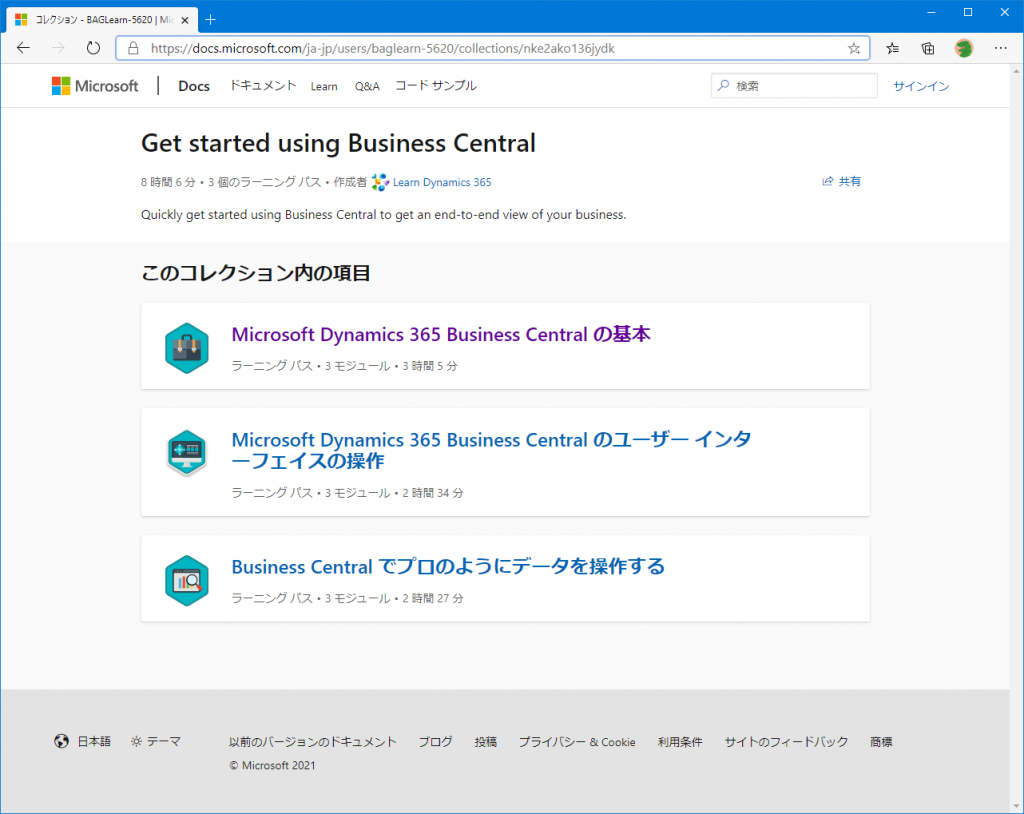This screenshot has height=814, width=1024.
Task: Open 以前のバージョンのドキュメント footer link
Action: (313, 742)
